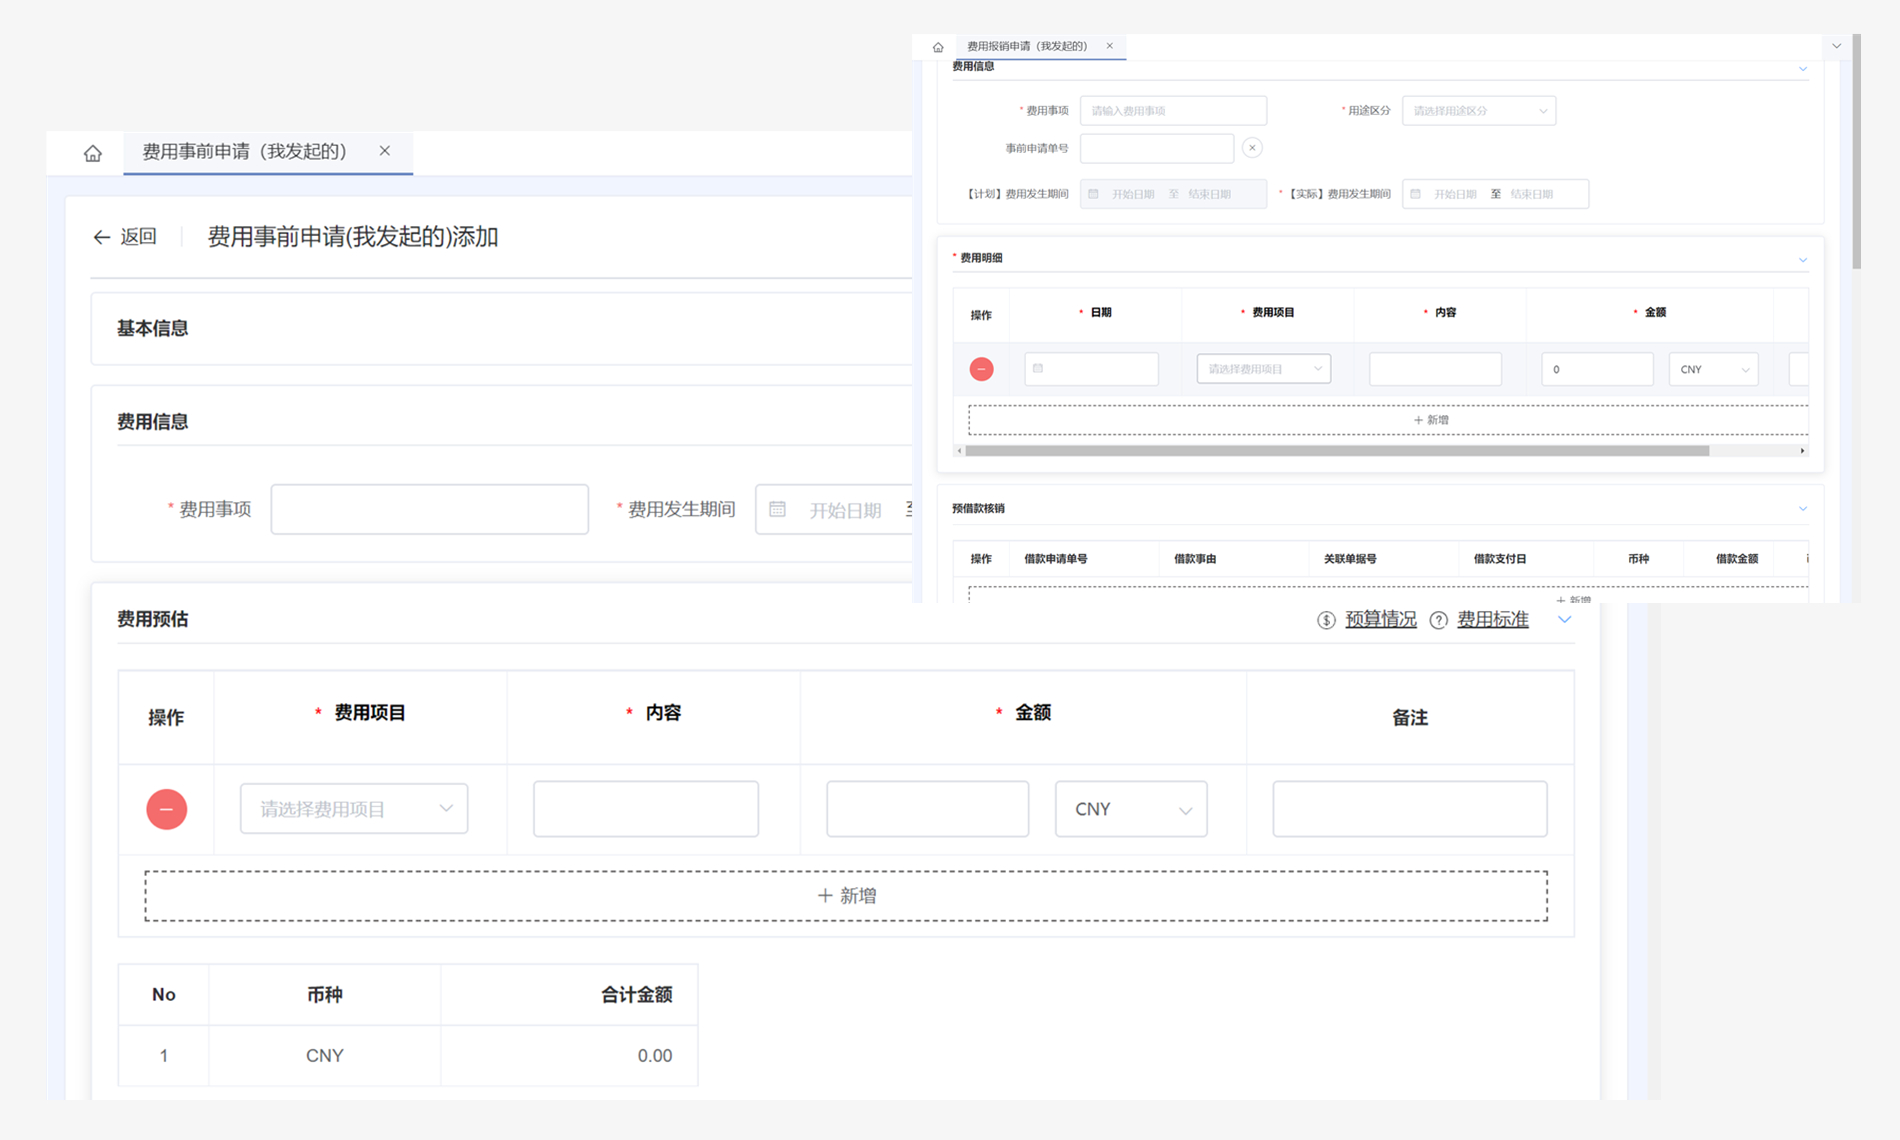The width and height of the screenshot is (1900, 1140).
Task: Click the horizontal scrollbar under 费用明细 table
Action: (1336, 451)
